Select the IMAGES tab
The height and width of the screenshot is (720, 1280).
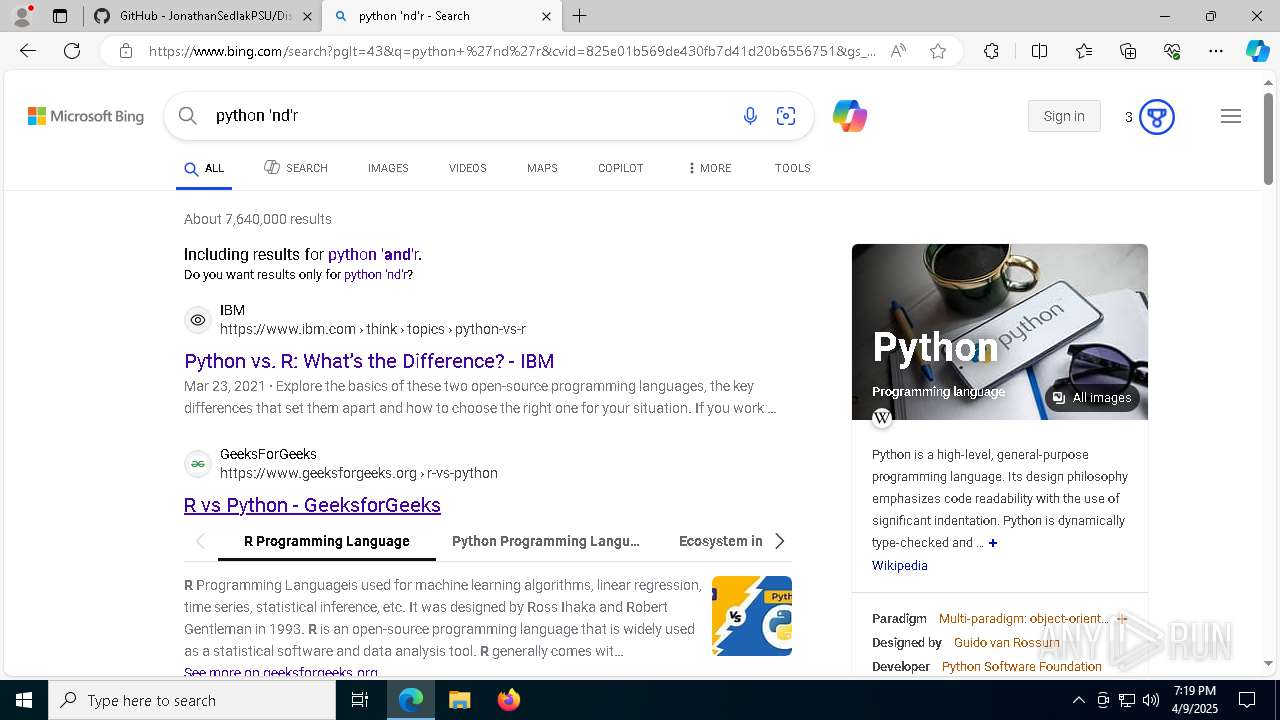(388, 168)
